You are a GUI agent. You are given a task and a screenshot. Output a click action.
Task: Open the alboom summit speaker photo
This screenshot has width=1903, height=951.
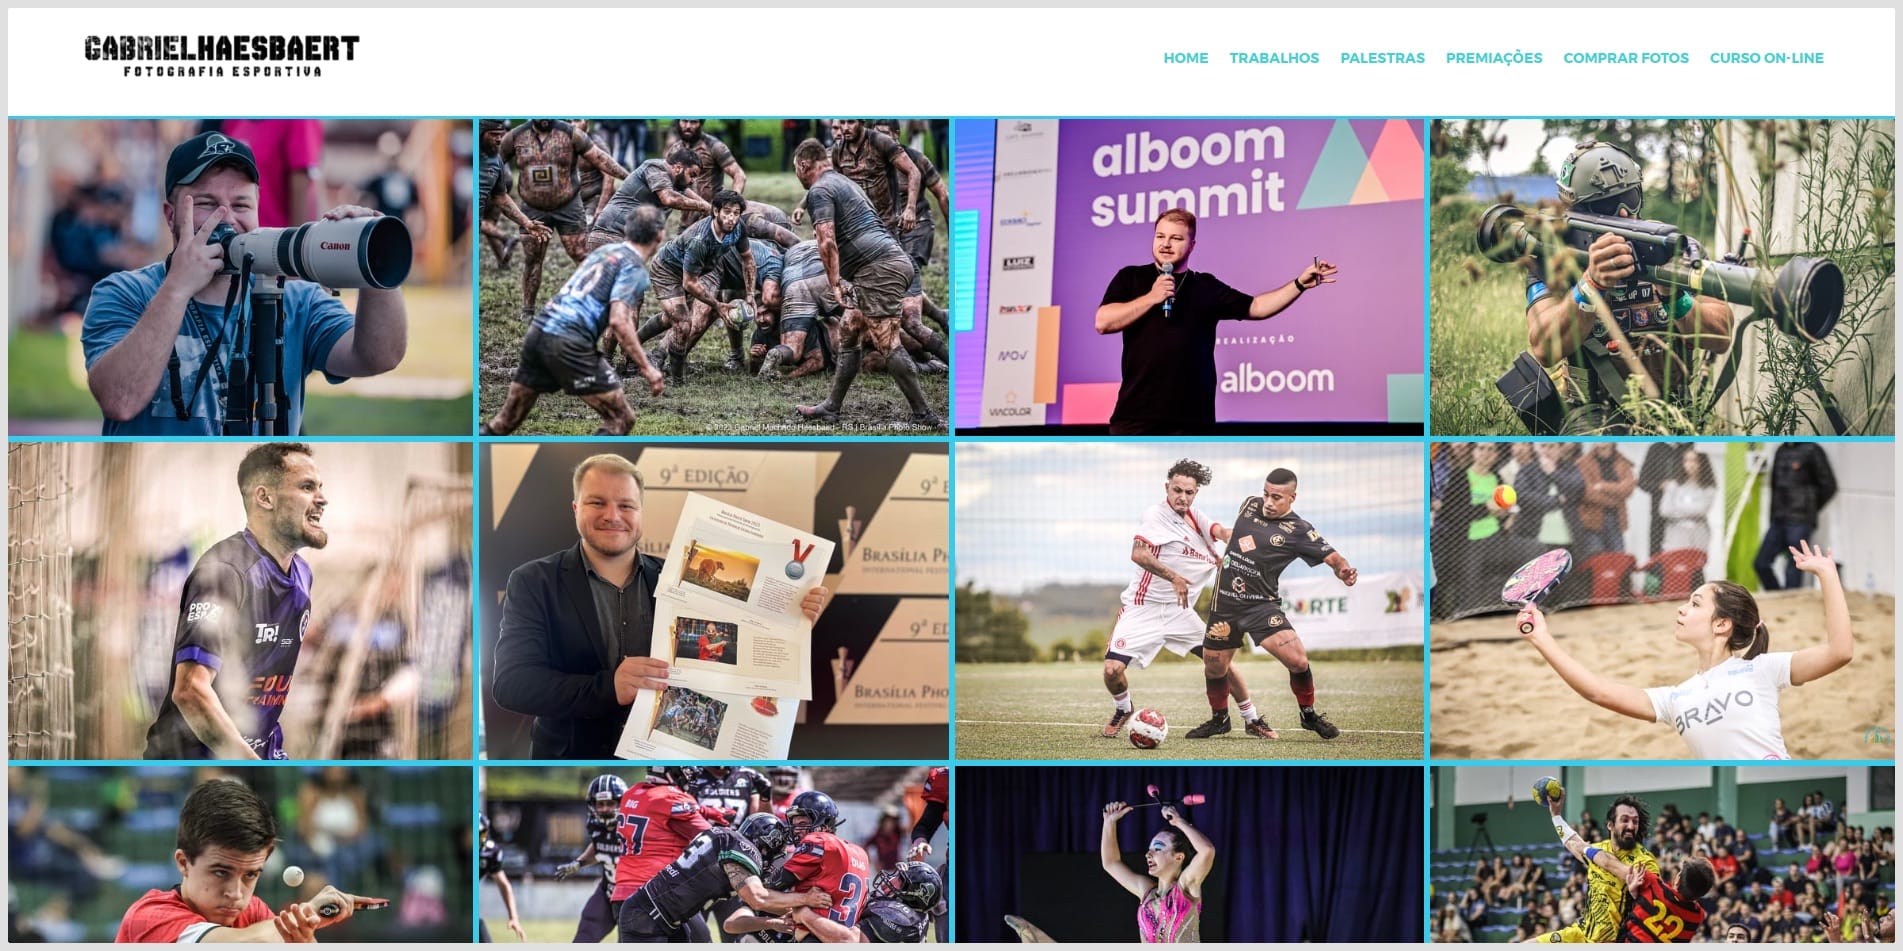(x=1189, y=277)
